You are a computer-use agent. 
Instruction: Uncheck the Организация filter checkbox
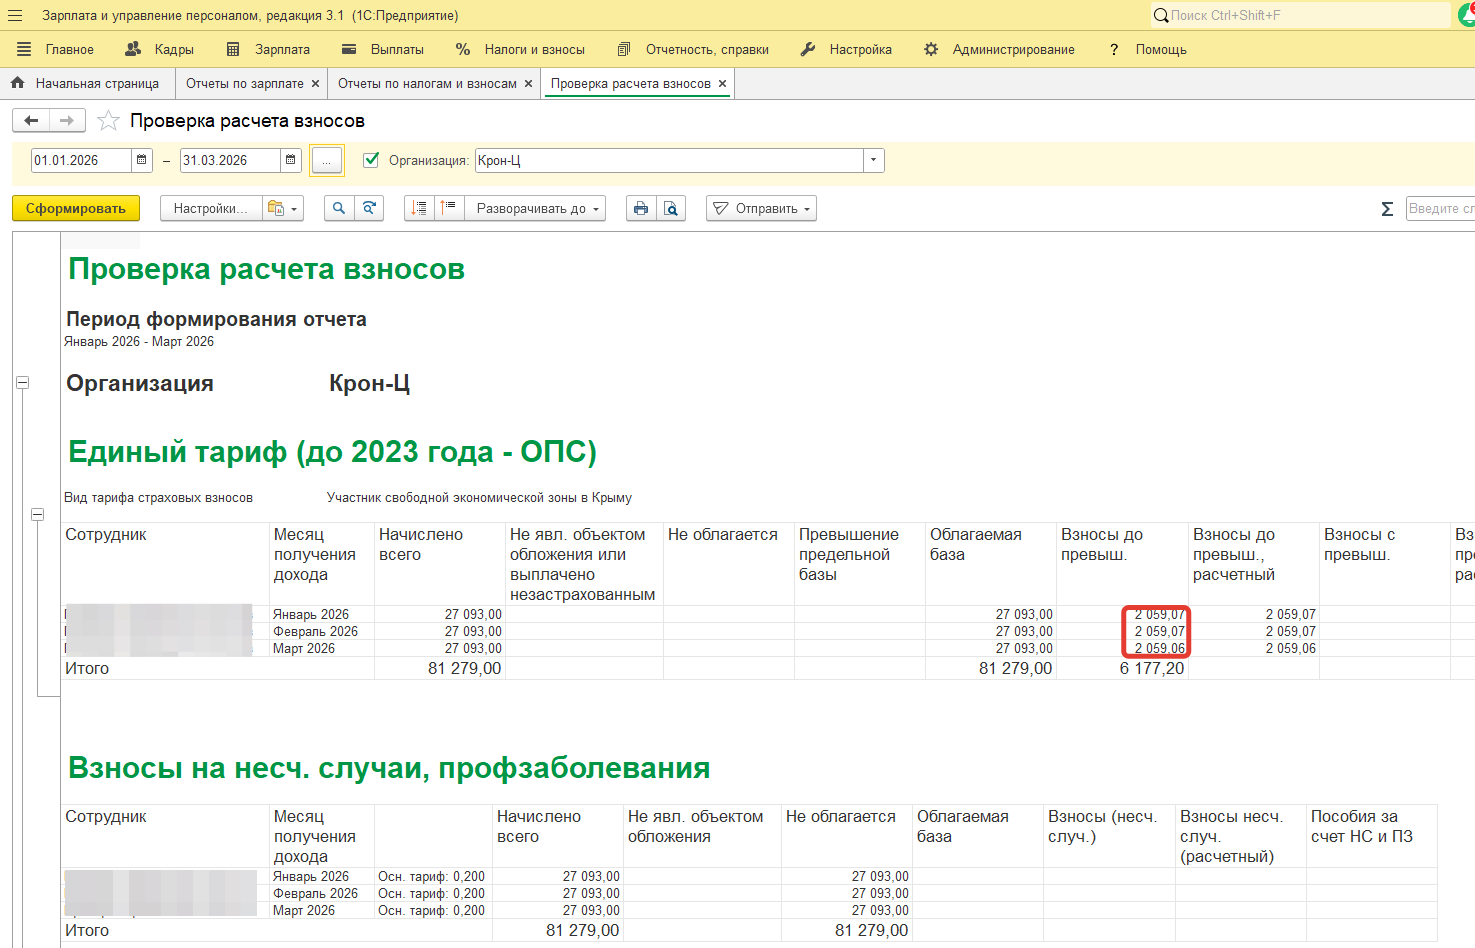[x=371, y=160]
